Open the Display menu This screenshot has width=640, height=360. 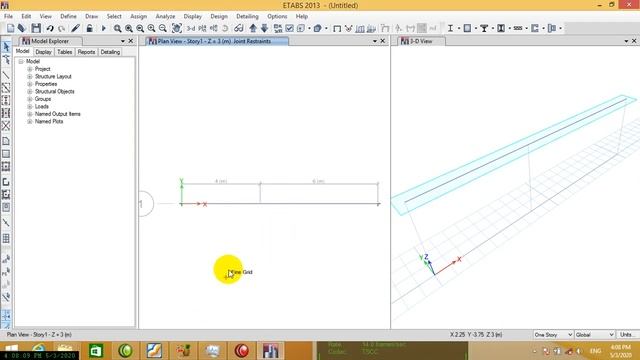click(193, 16)
